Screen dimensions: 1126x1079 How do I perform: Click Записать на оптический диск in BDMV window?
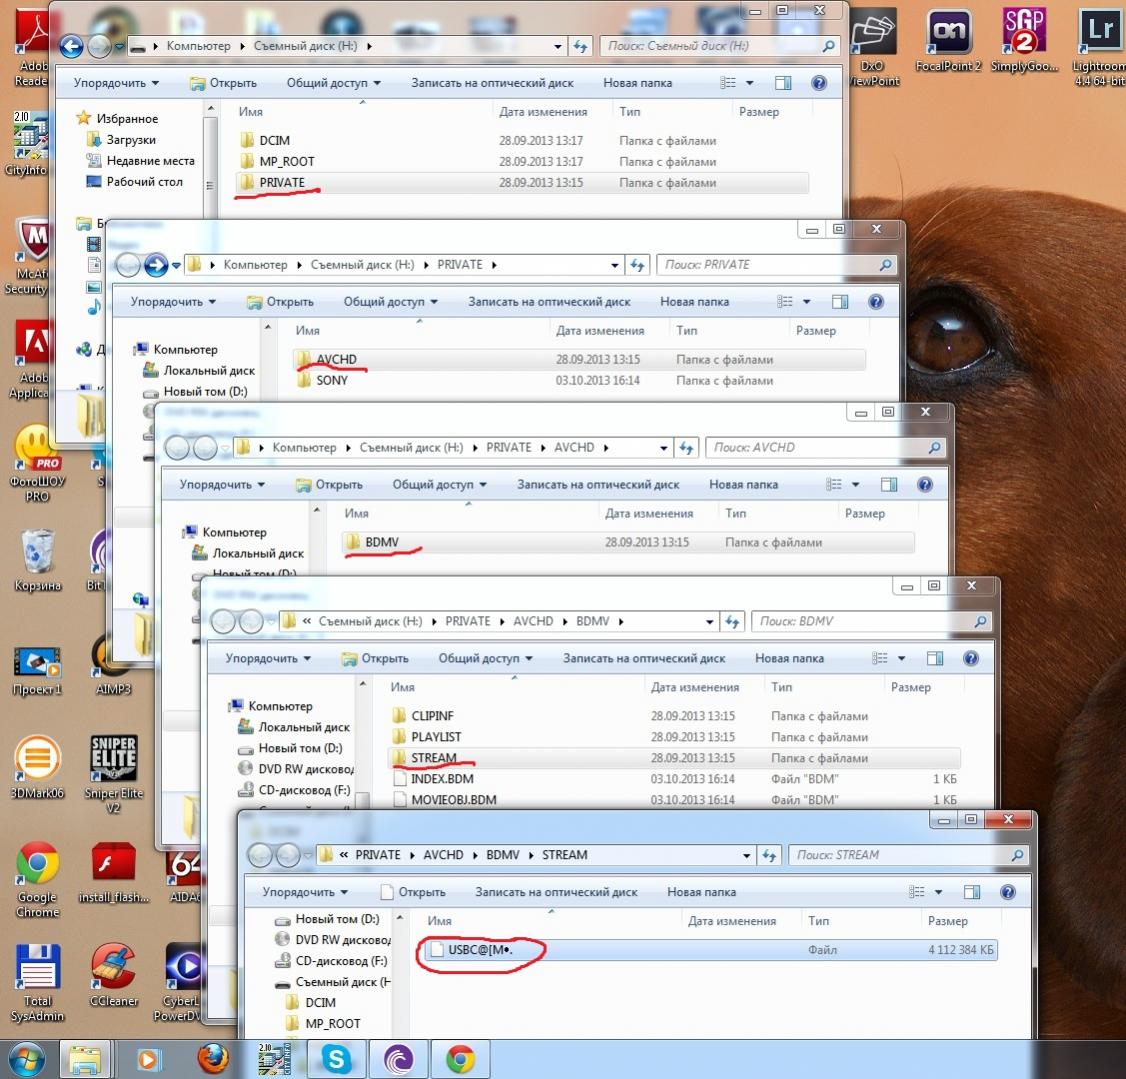tap(644, 658)
